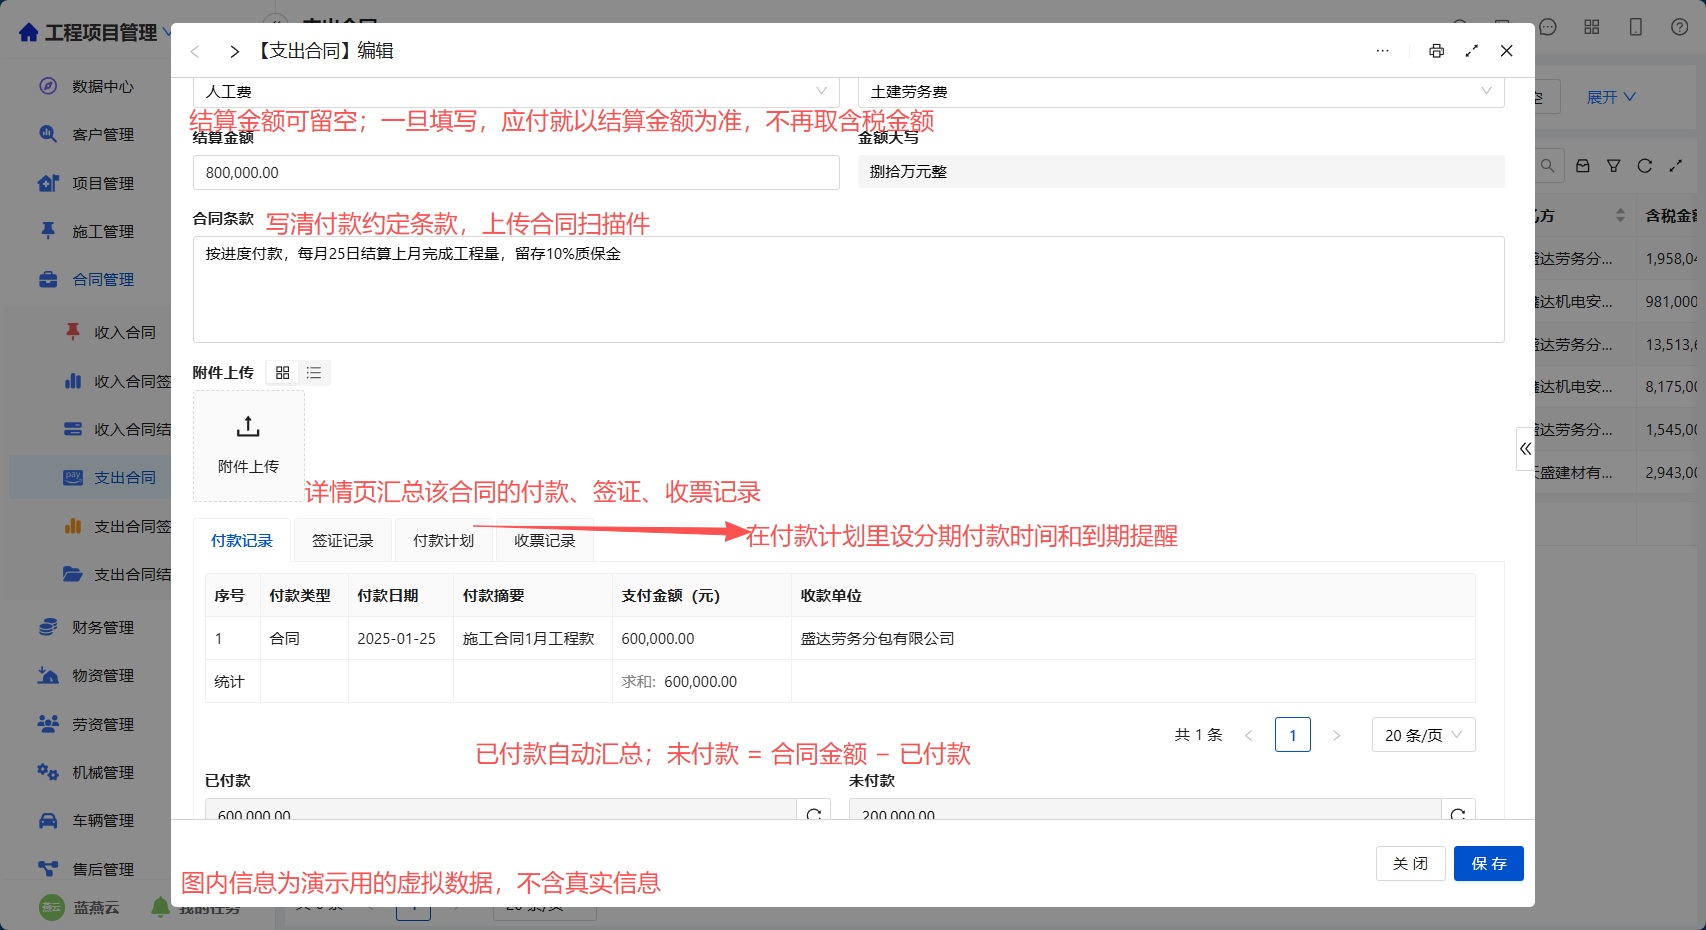Open help icon in top bar

pyautogui.click(x=1679, y=27)
